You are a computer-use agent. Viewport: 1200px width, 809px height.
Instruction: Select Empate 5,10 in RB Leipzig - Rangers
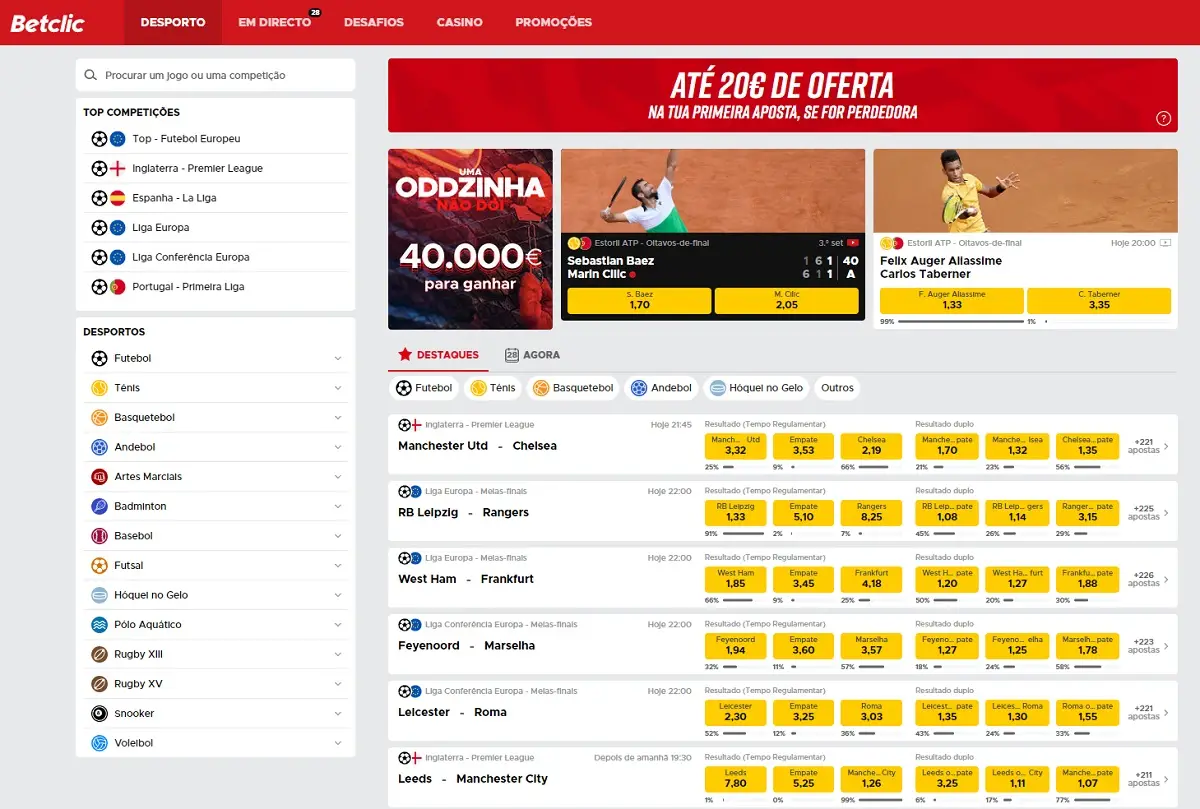tap(803, 512)
